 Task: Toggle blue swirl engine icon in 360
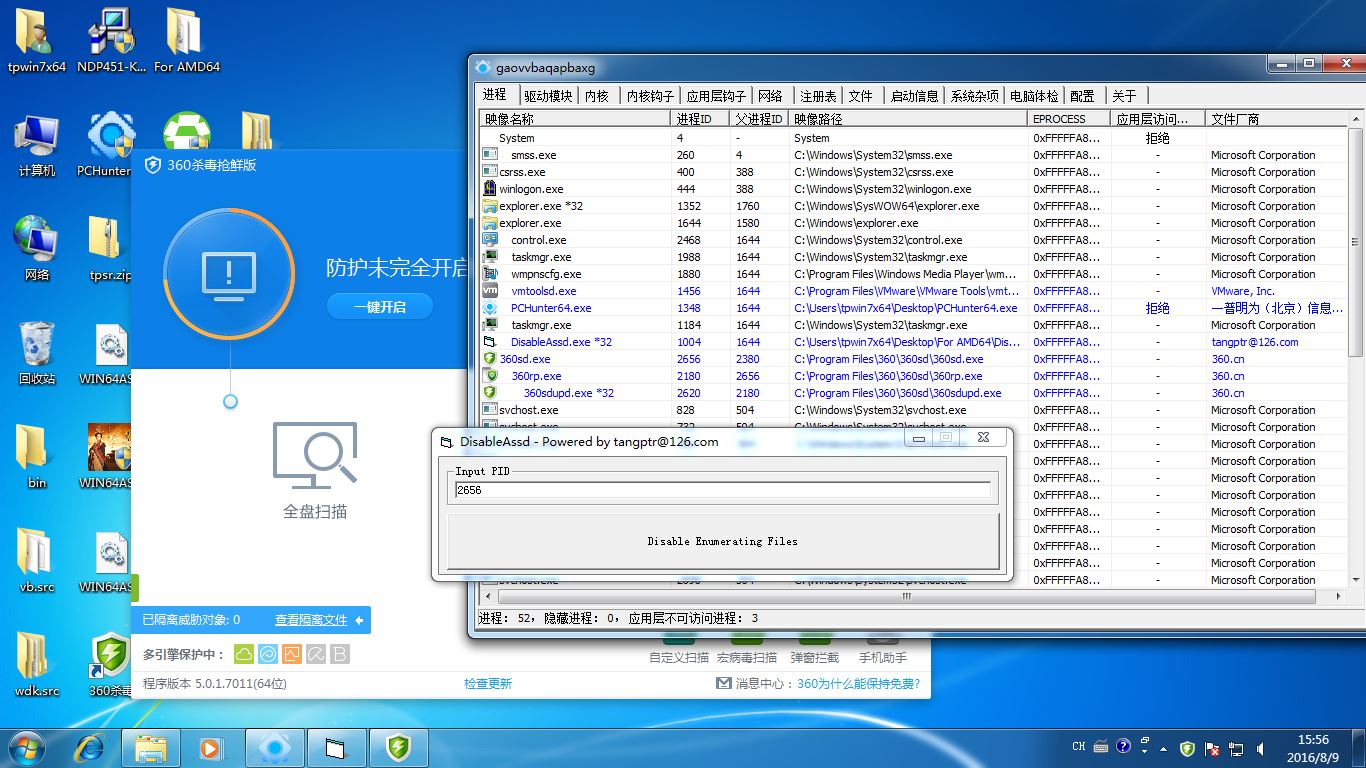pyautogui.click(x=268, y=654)
